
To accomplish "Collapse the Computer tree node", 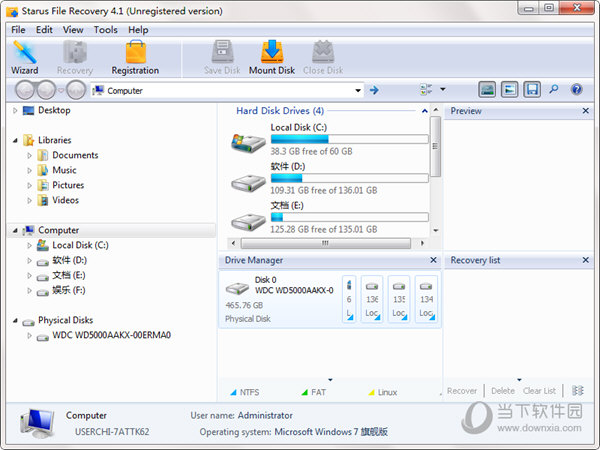I will click(x=15, y=230).
